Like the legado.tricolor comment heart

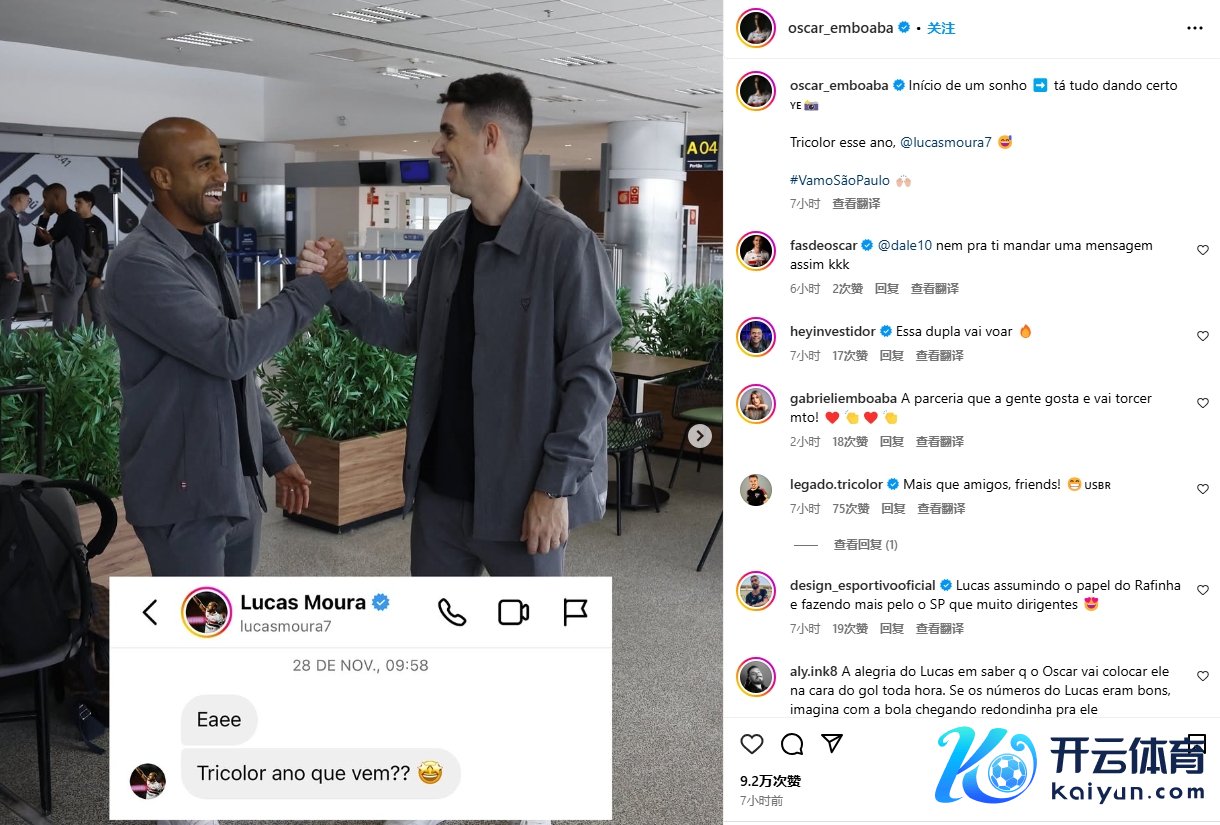coord(1203,489)
